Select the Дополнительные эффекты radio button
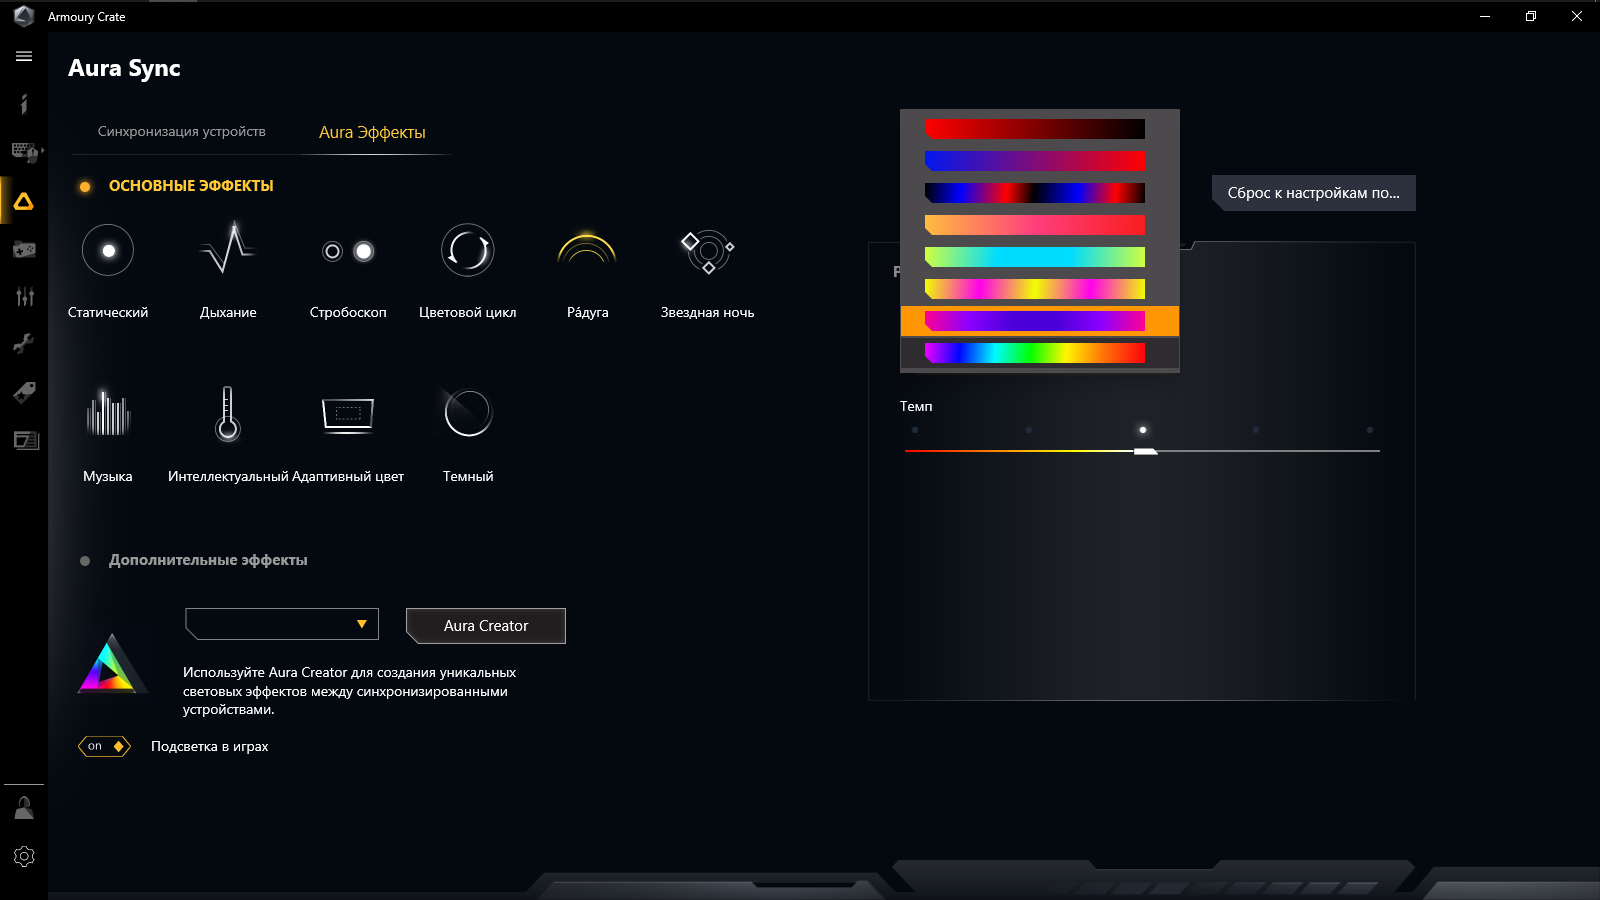Image resolution: width=1600 pixels, height=900 pixels. coord(85,560)
